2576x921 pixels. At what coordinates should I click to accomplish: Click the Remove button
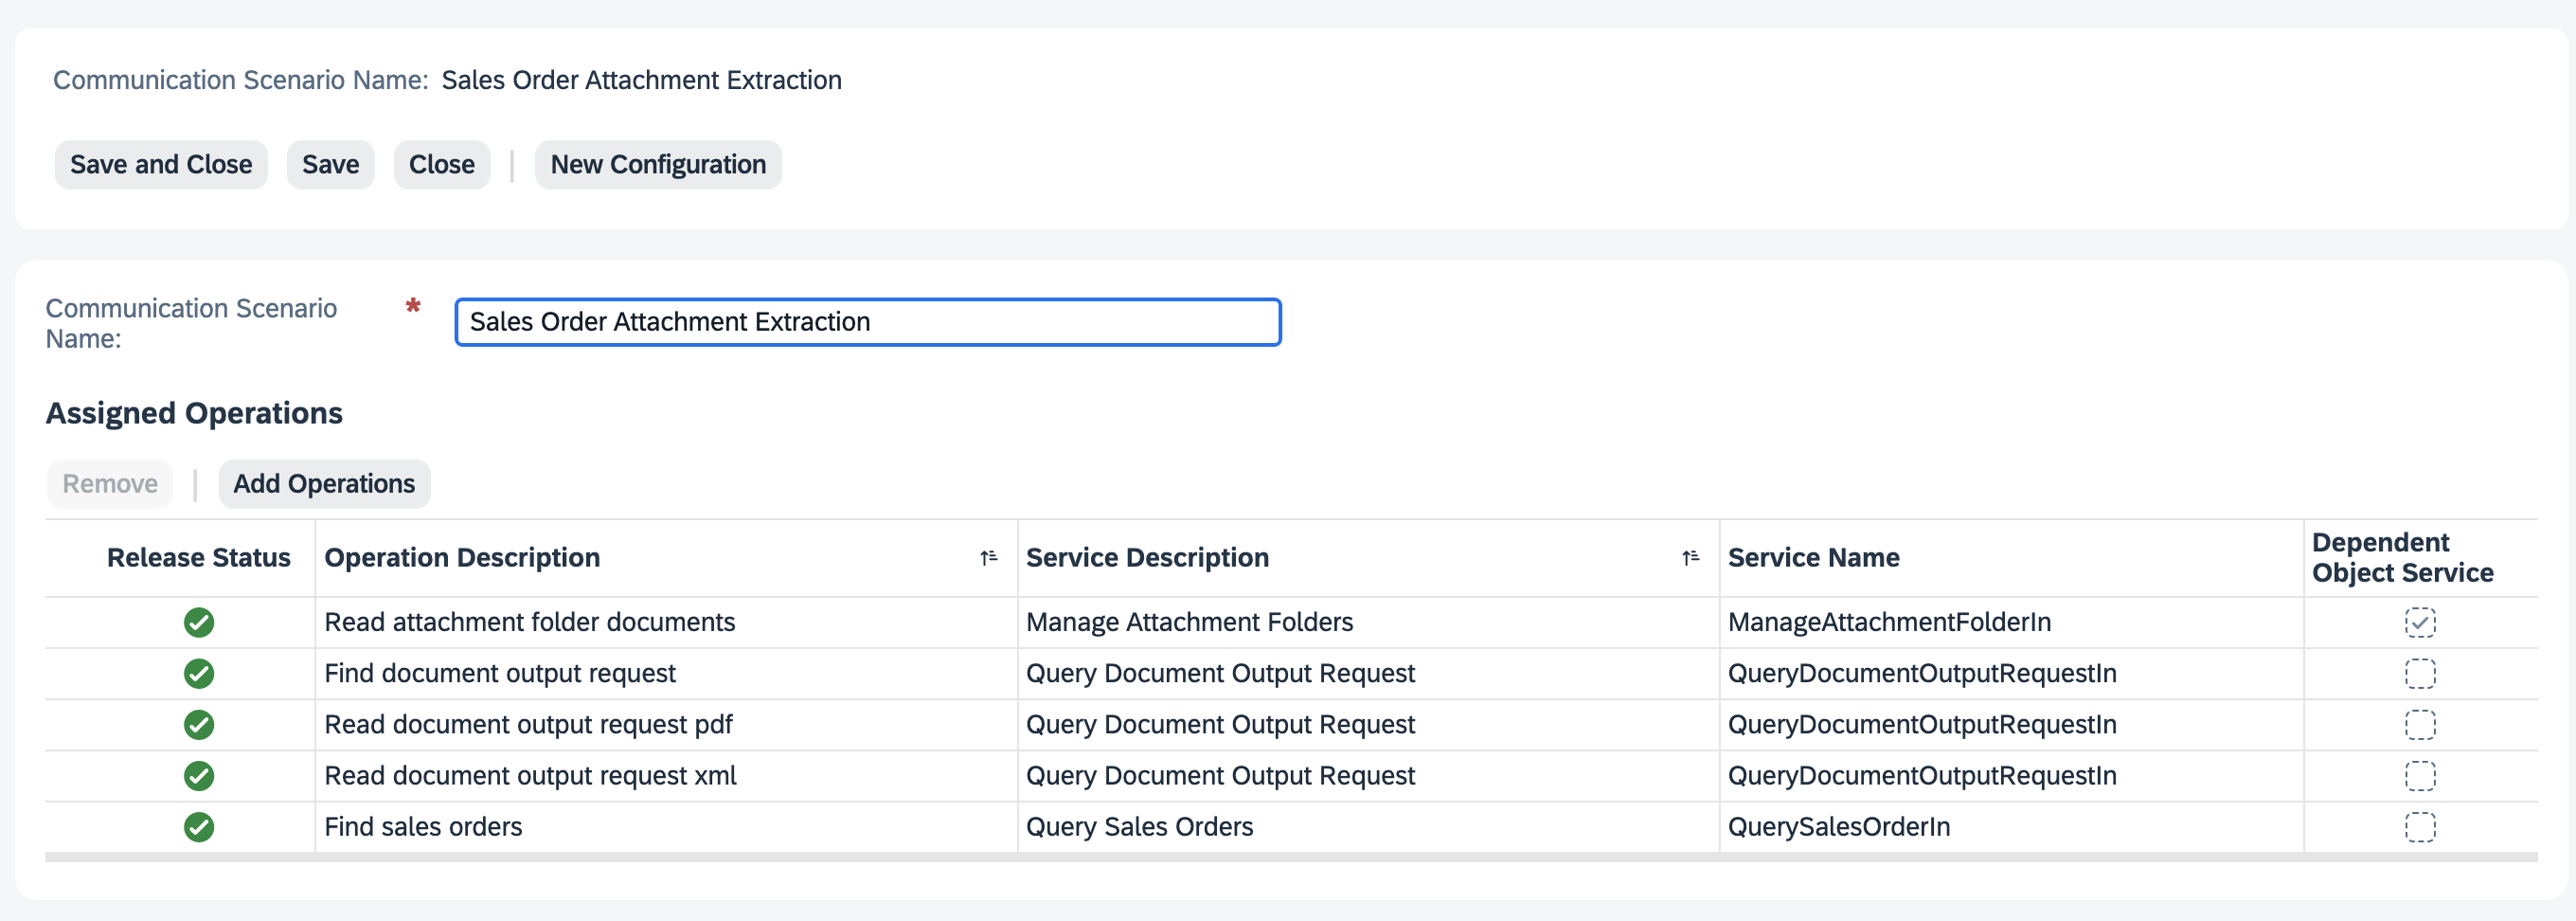(109, 483)
